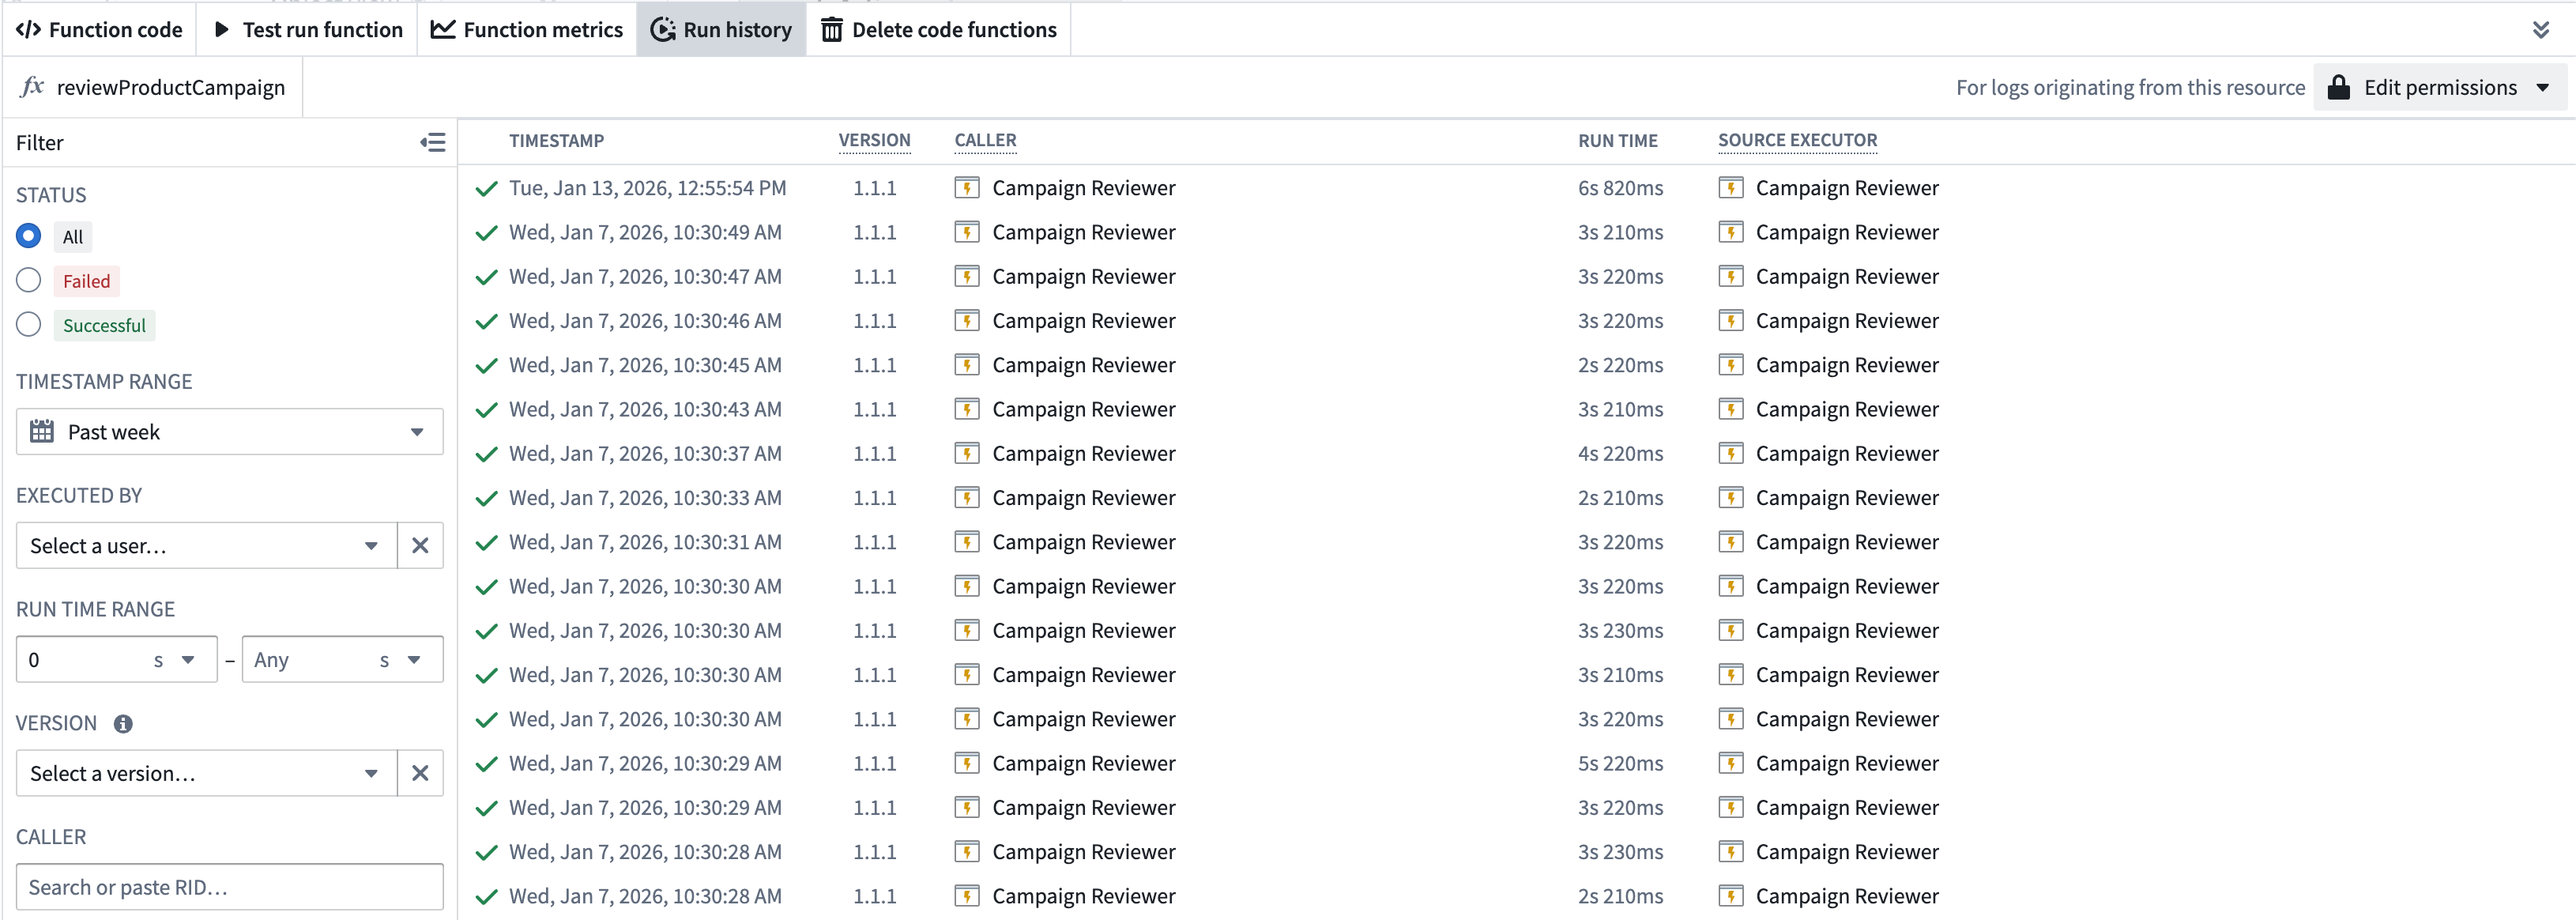Click the Timestamp column header

point(556,140)
